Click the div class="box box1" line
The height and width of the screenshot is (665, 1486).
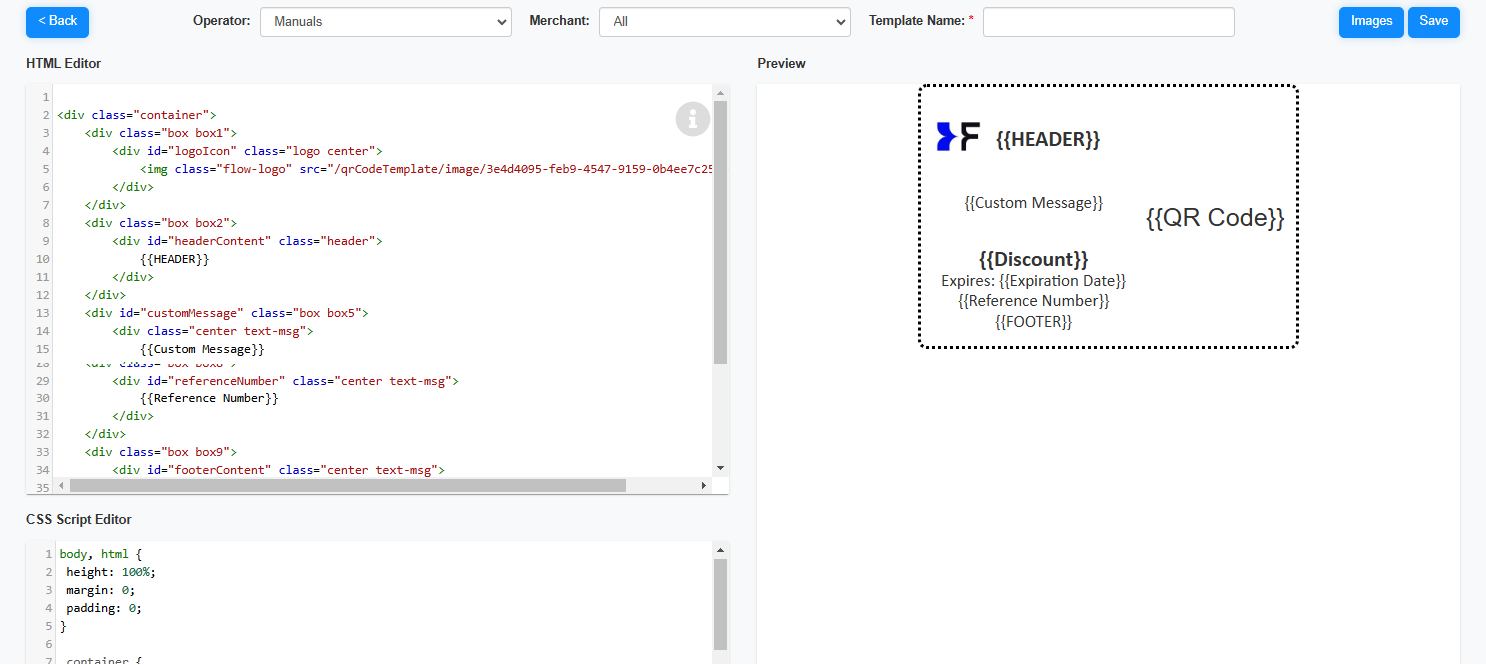point(161,133)
